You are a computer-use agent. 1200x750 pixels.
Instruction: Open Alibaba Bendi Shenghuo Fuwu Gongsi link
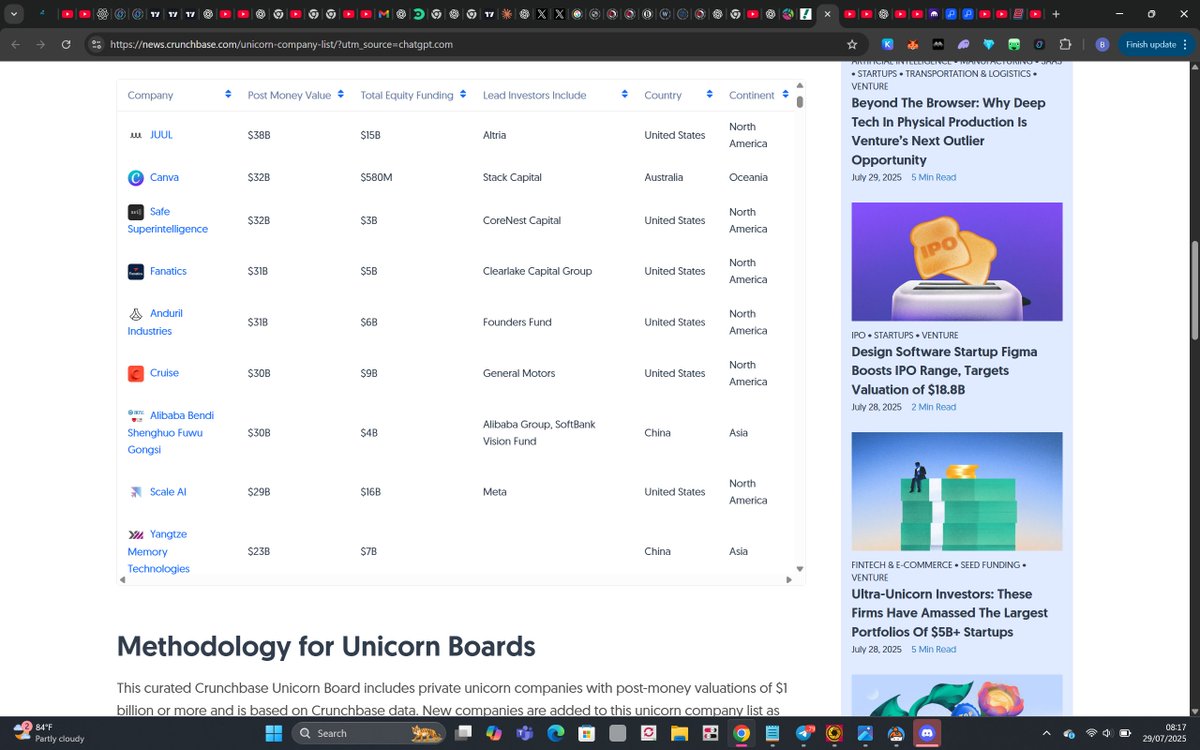[x=171, y=432]
